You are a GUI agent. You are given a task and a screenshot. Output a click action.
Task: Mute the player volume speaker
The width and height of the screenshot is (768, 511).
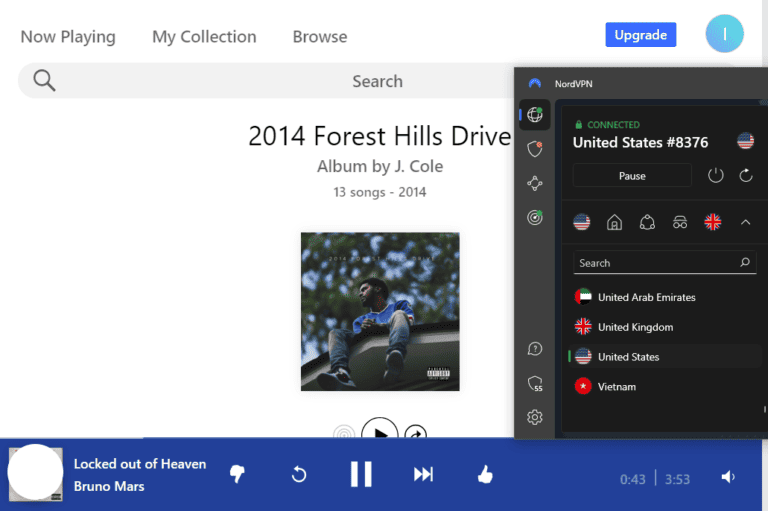click(728, 478)
